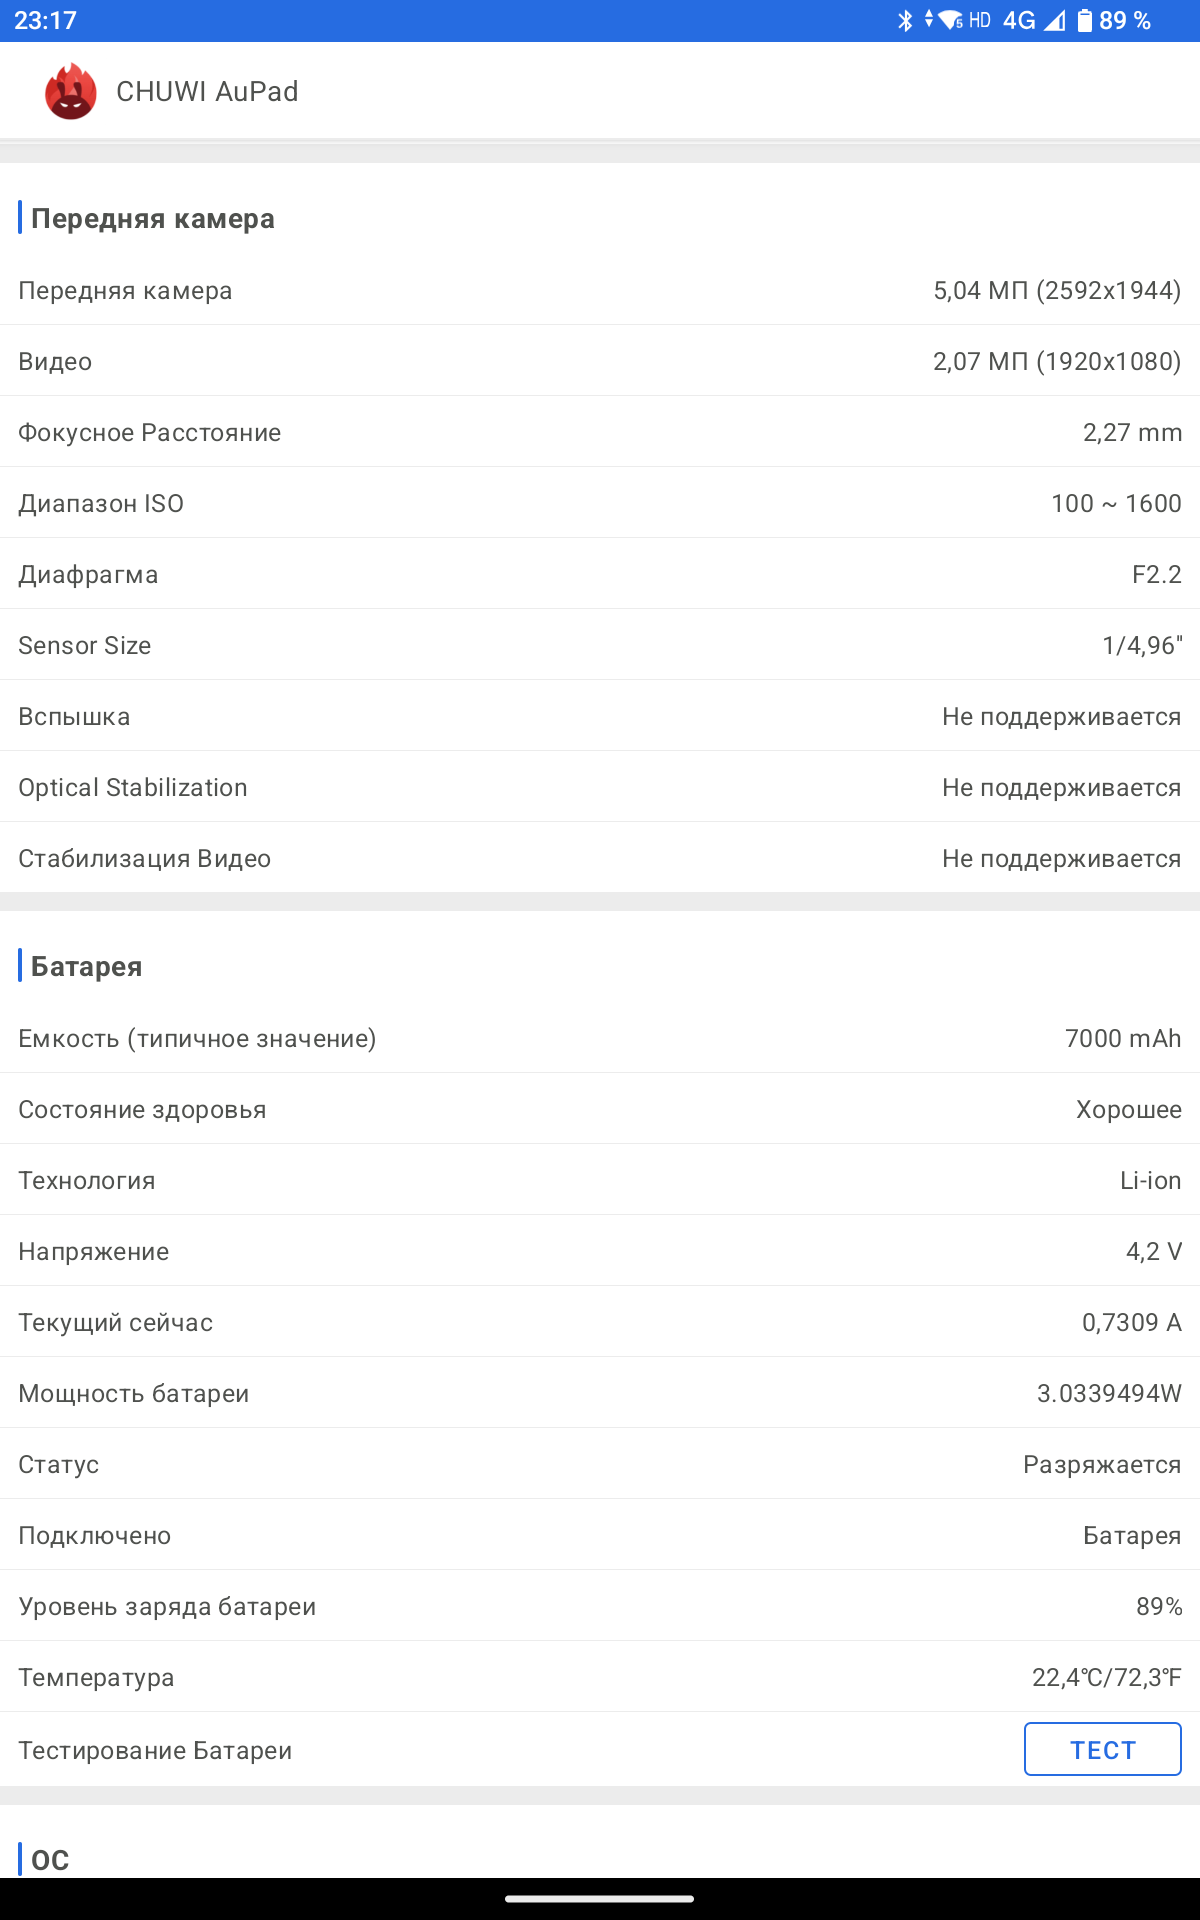This screenshot has width=1200, height=1920.
Task: Tap the Температура row
Action: point(600,1677)
